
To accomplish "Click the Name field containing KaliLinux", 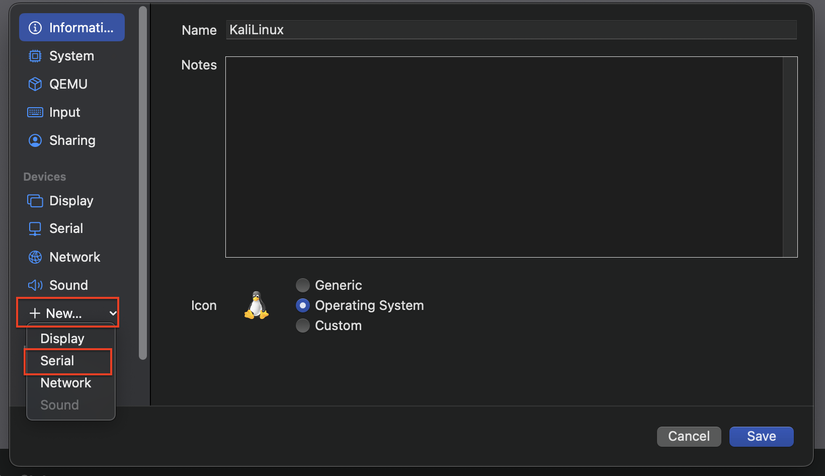I will 511,30.
